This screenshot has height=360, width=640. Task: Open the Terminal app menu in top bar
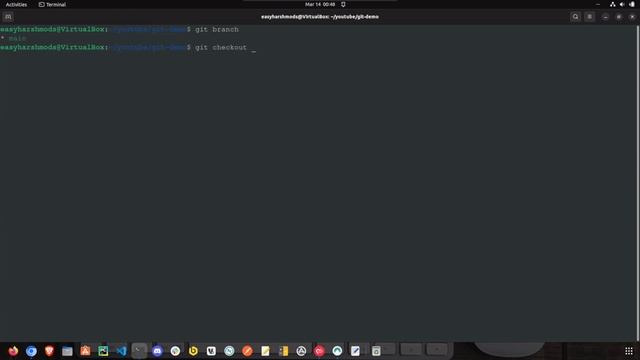coord(52,4)
